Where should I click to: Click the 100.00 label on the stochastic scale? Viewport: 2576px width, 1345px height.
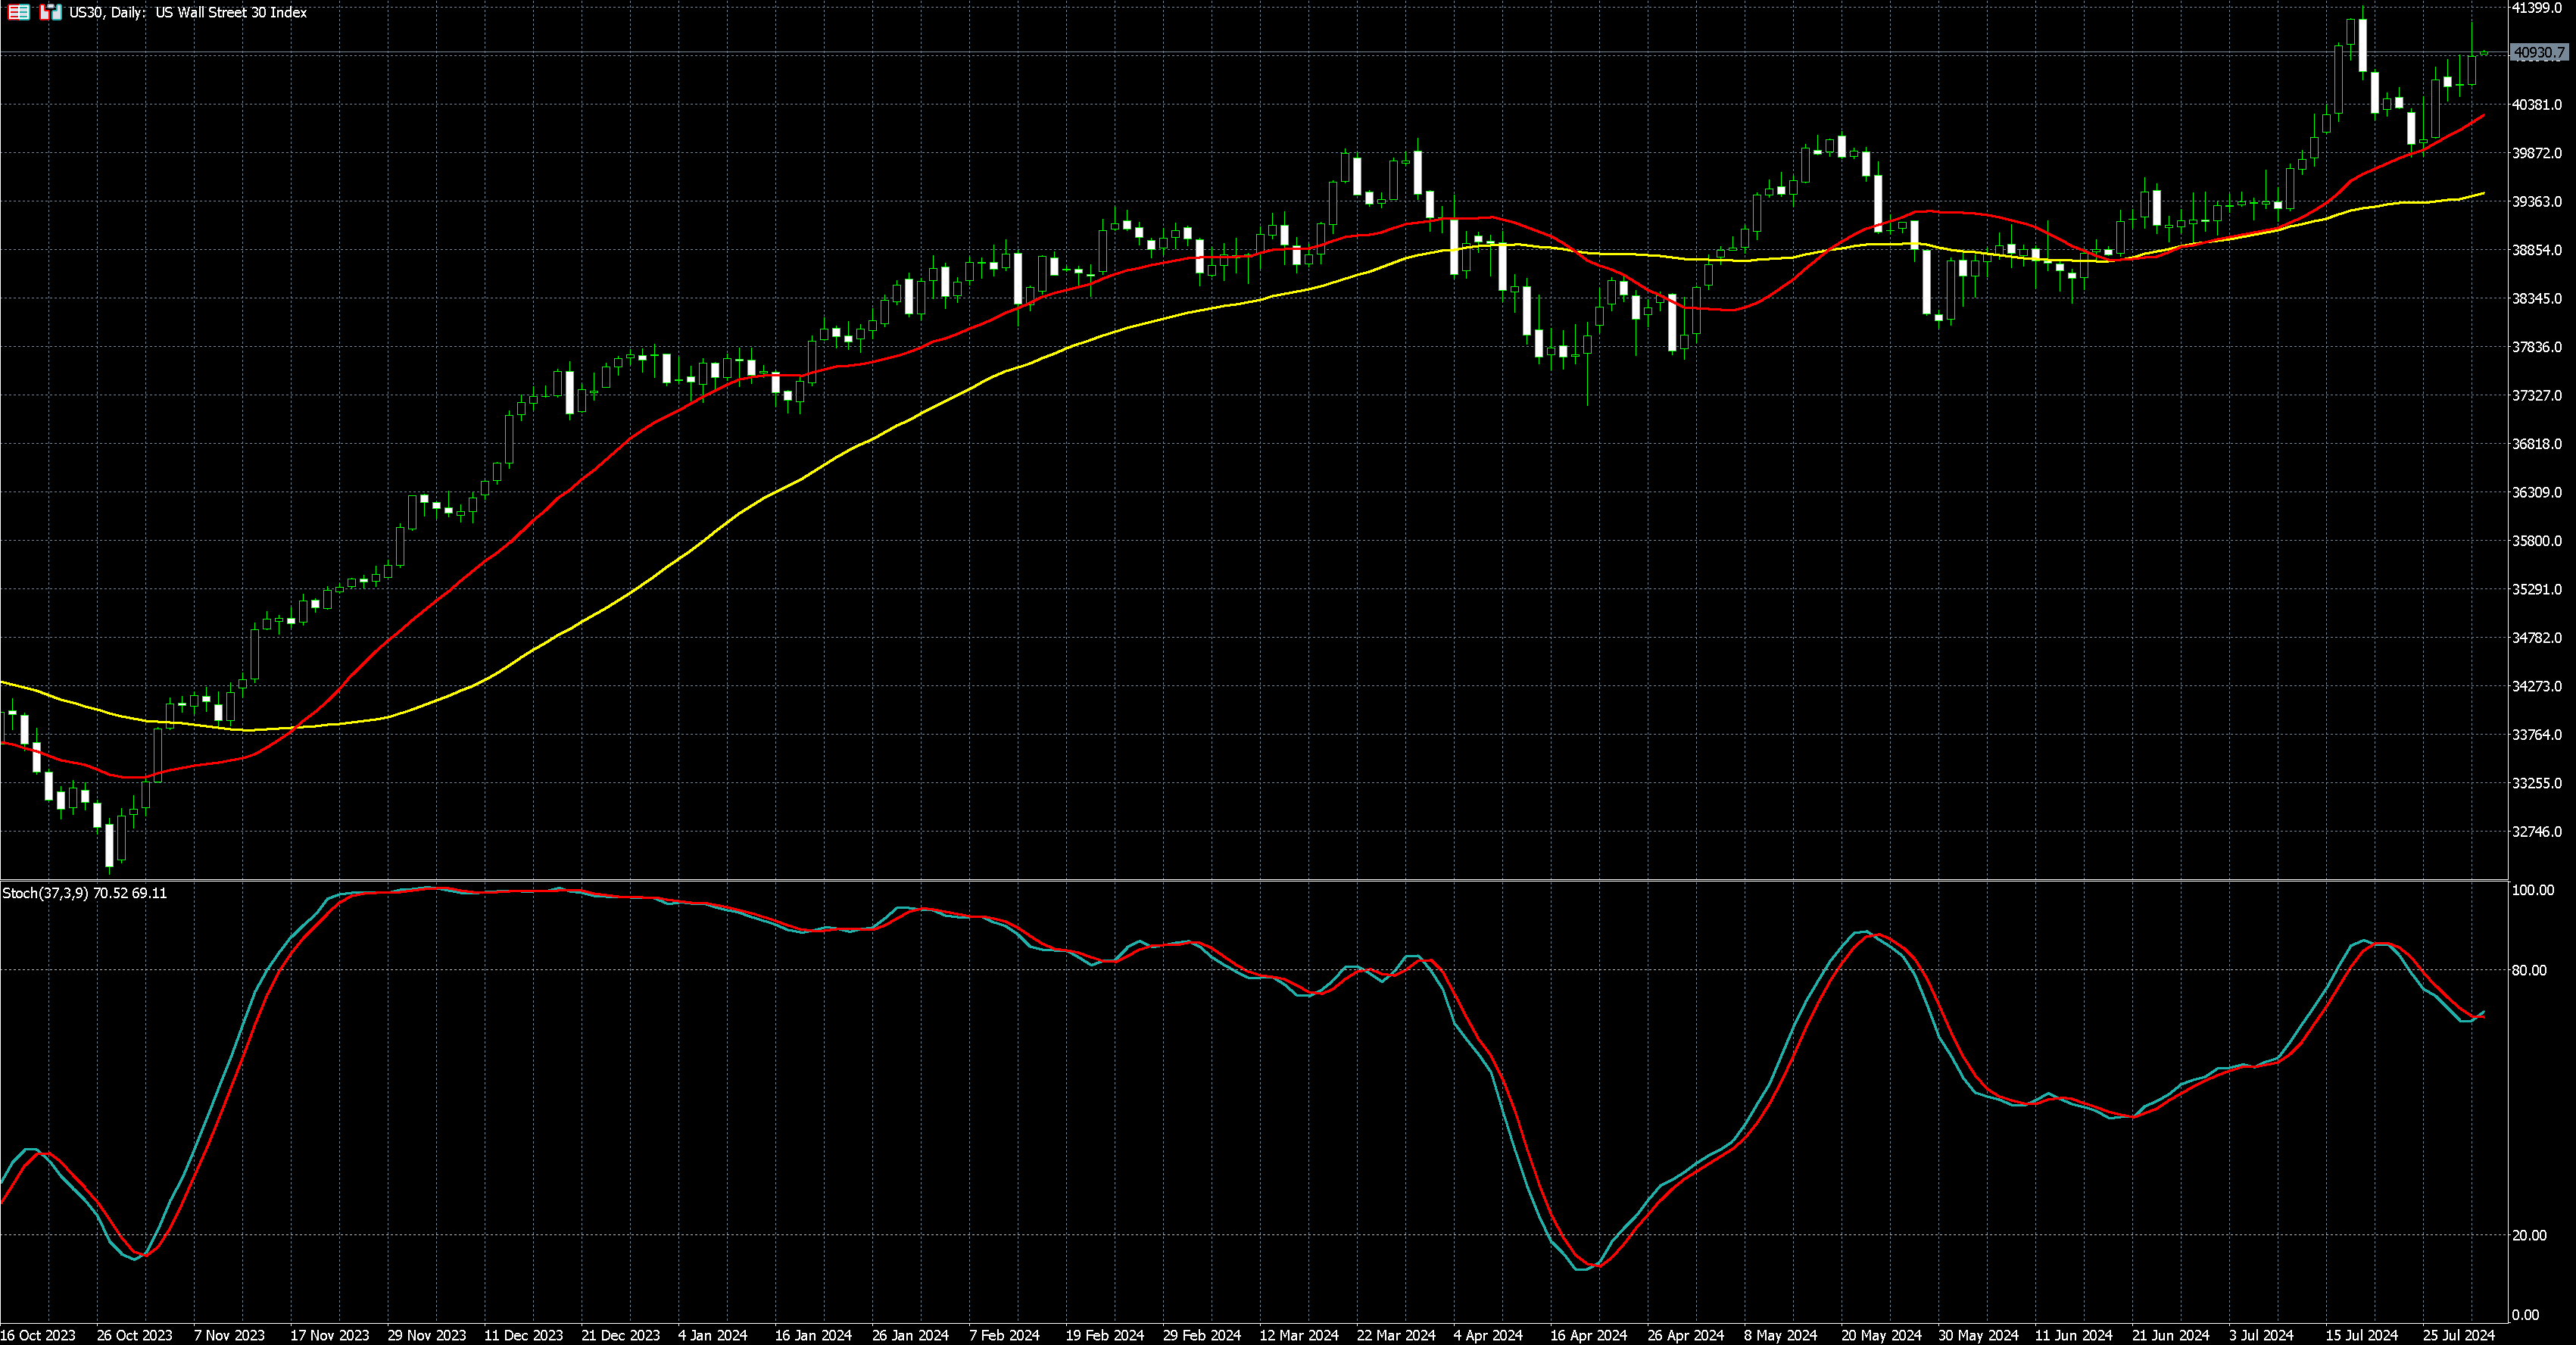[x=2532, y=890]
